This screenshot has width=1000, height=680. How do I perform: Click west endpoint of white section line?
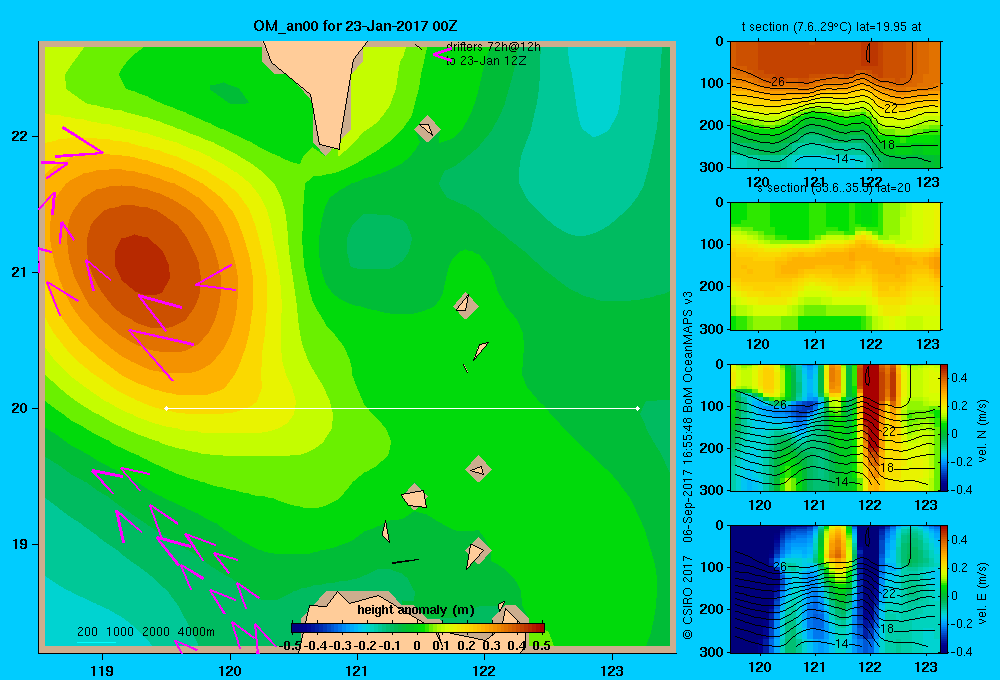[166, 408]
